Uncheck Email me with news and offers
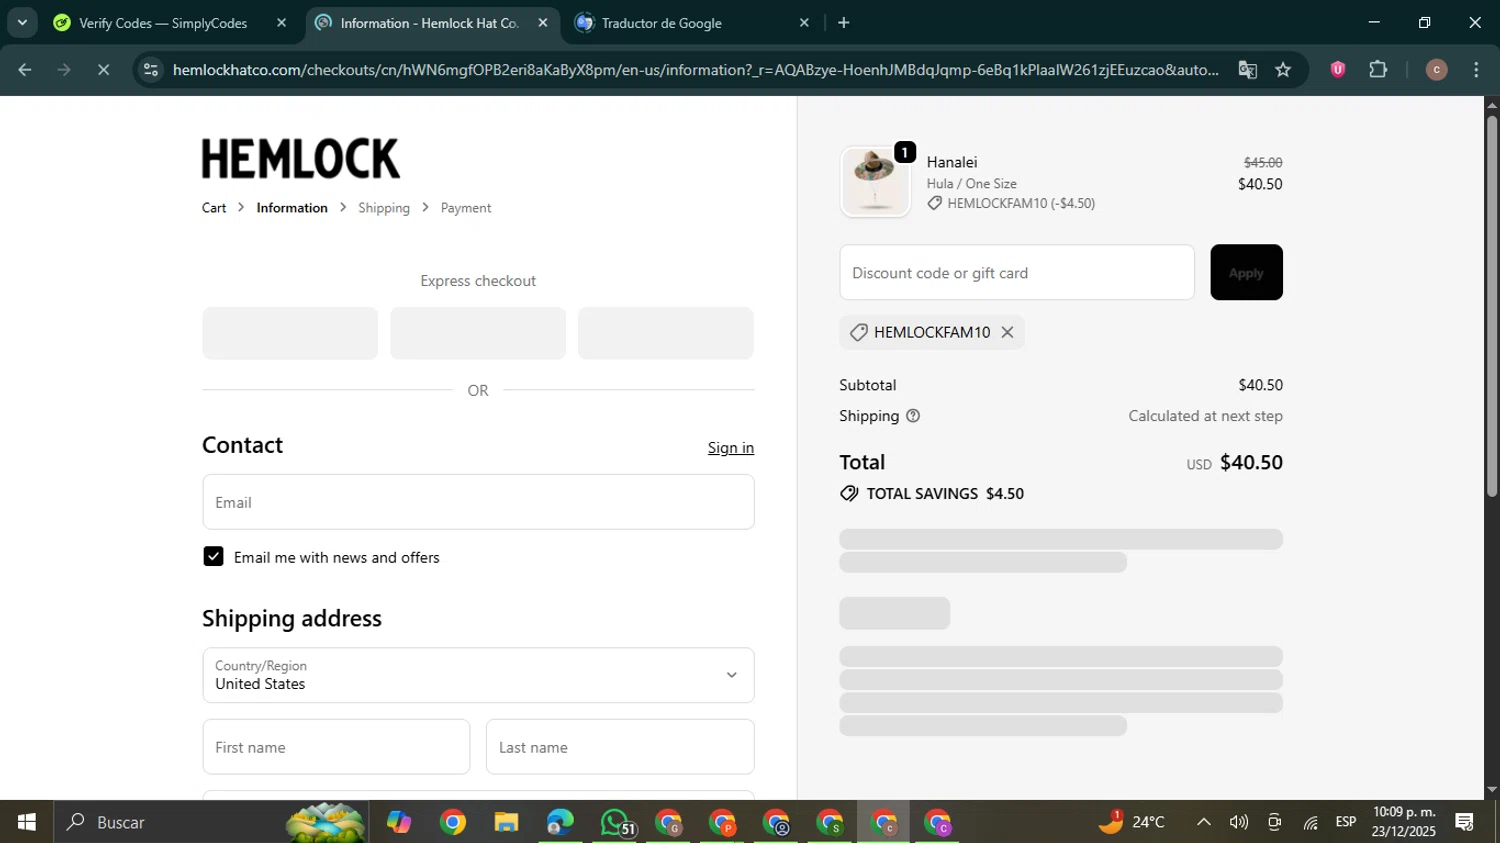Viewport: 1500px width, 843px height. tap(213, 557)
